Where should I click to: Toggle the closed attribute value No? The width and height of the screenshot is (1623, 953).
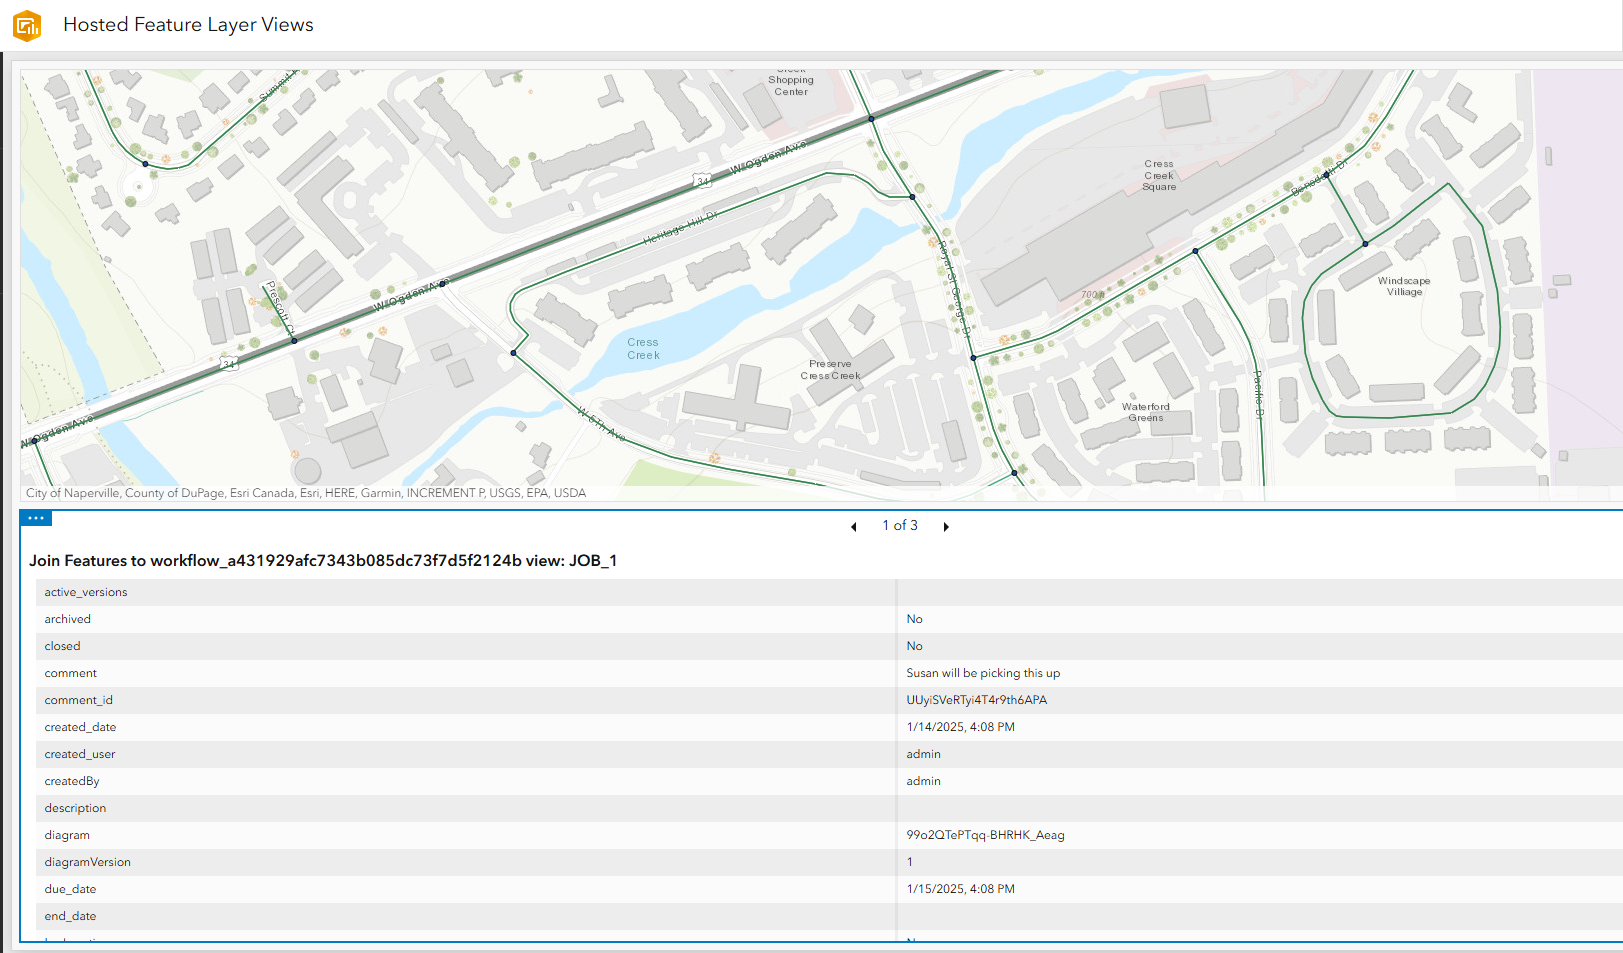(x=914, y=646)
